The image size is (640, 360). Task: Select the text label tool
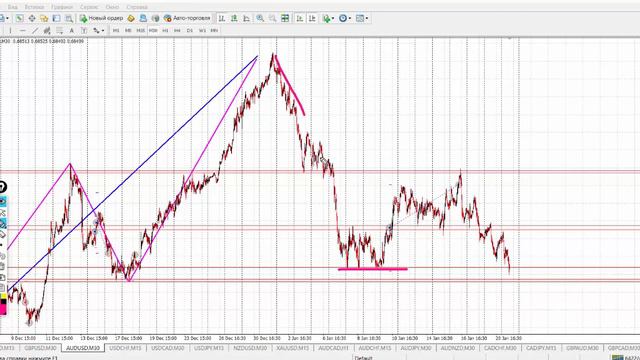(84, 30)
